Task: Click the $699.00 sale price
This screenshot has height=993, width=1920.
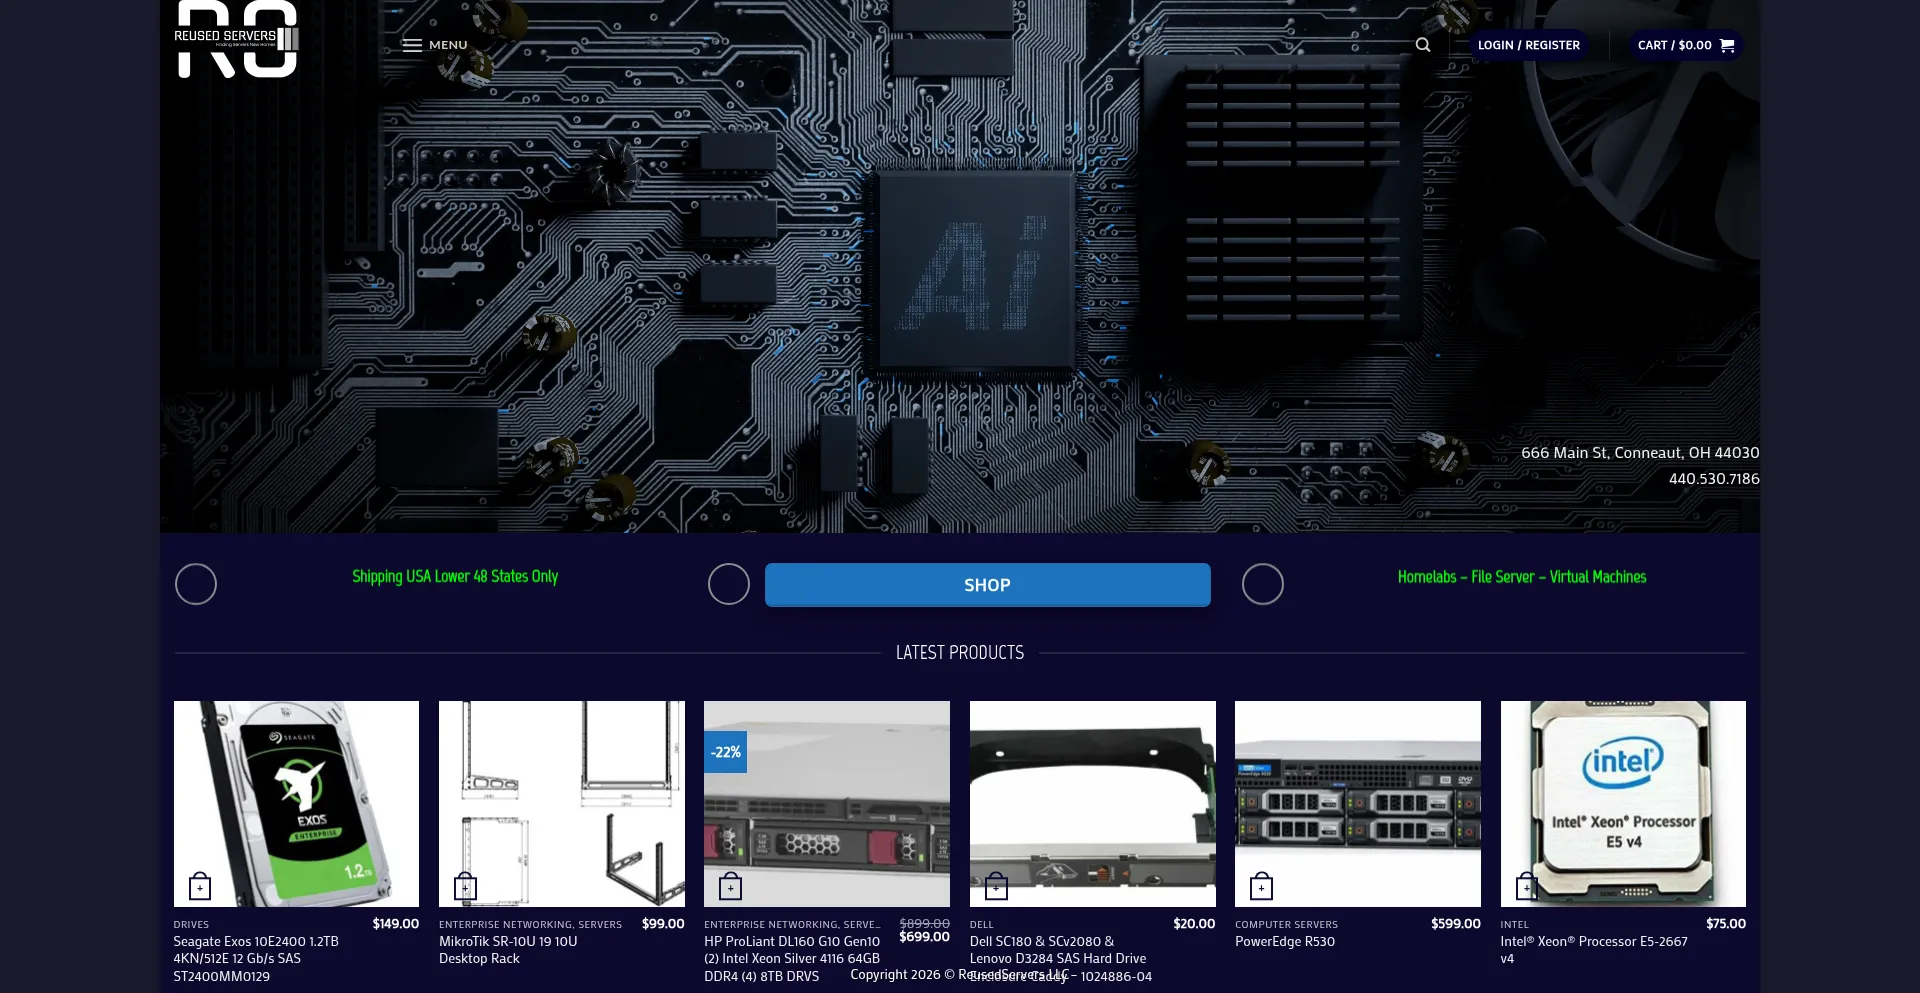Action: point(924,937)
